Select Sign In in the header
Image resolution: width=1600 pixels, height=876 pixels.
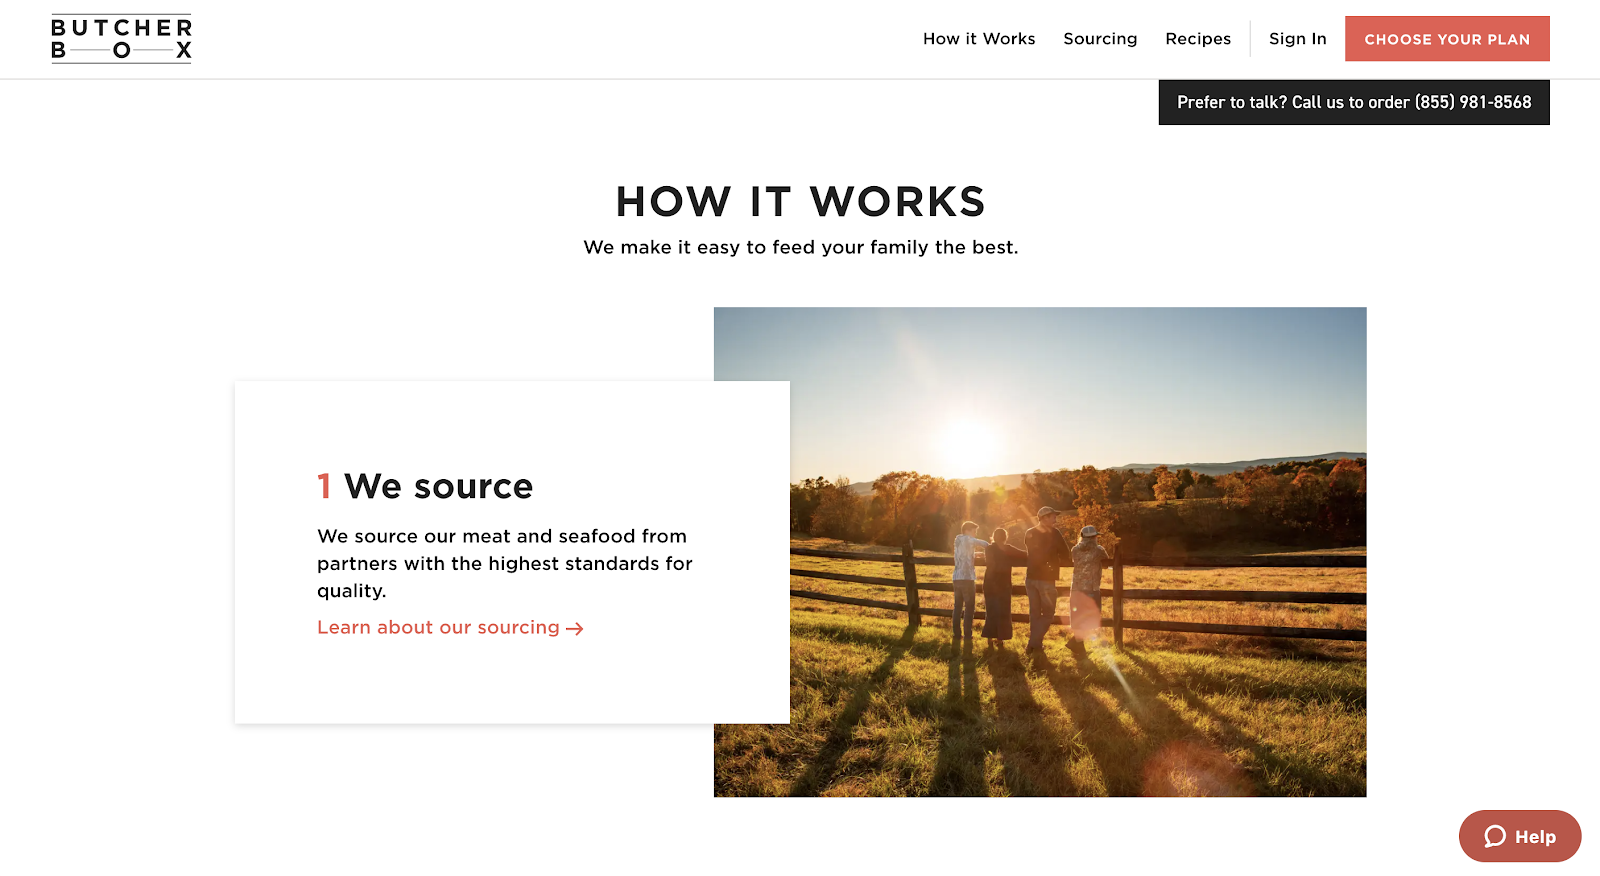pos(1298,39)
